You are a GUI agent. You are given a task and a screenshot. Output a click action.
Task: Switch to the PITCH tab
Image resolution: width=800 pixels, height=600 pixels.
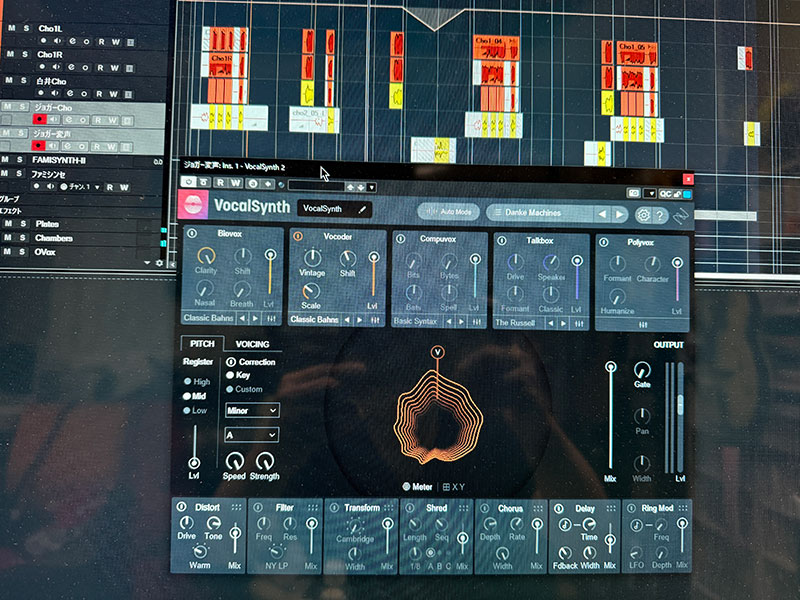[202, 343]
